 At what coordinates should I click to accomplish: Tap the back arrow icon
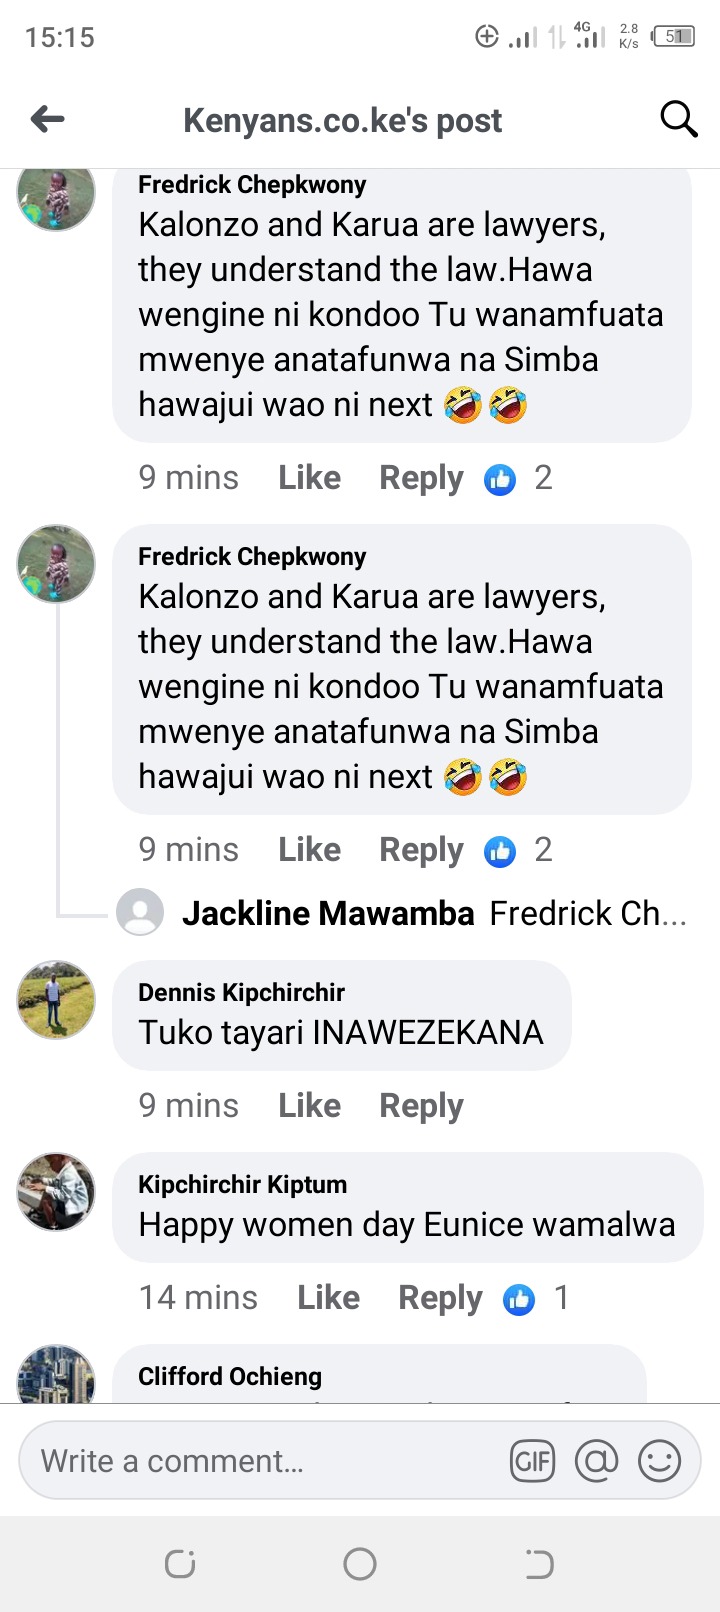coord(48,120)
